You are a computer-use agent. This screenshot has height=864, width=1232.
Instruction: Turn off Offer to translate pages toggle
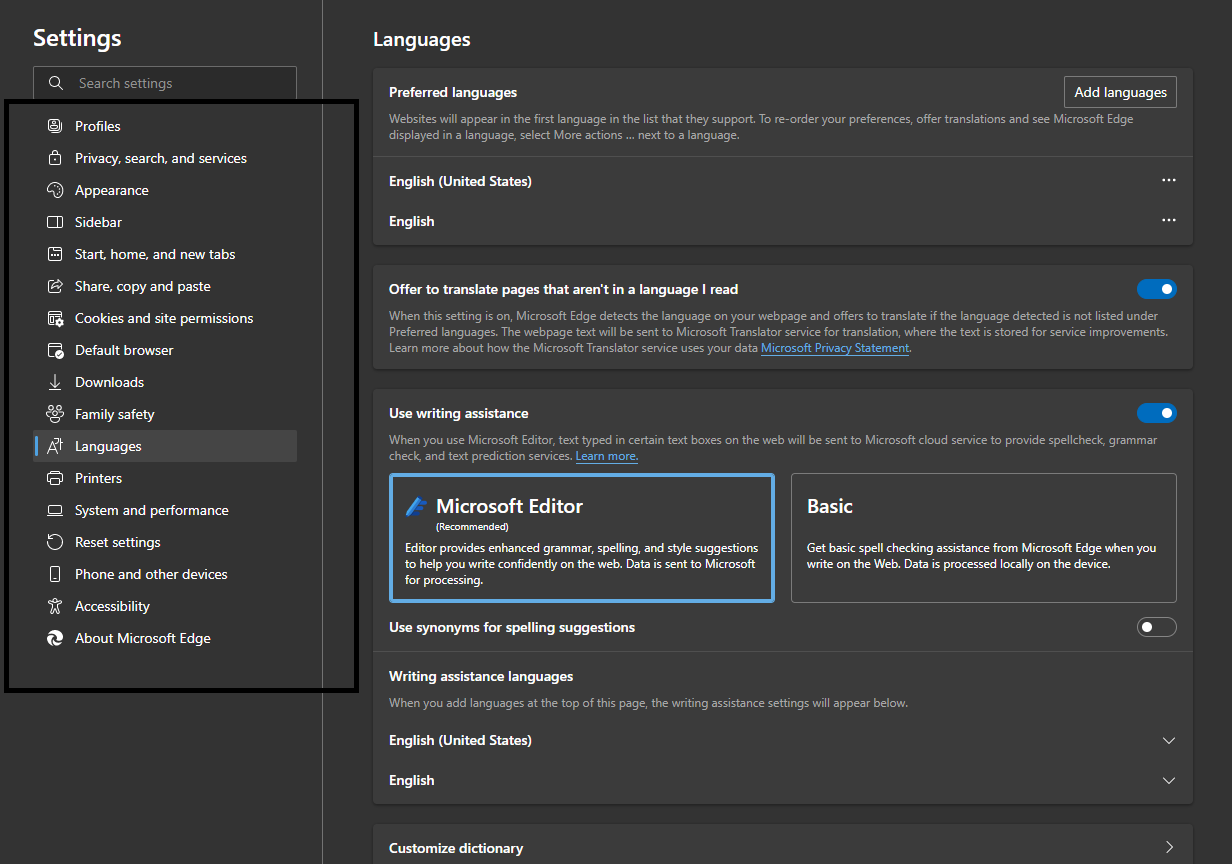pos(1157,289)
